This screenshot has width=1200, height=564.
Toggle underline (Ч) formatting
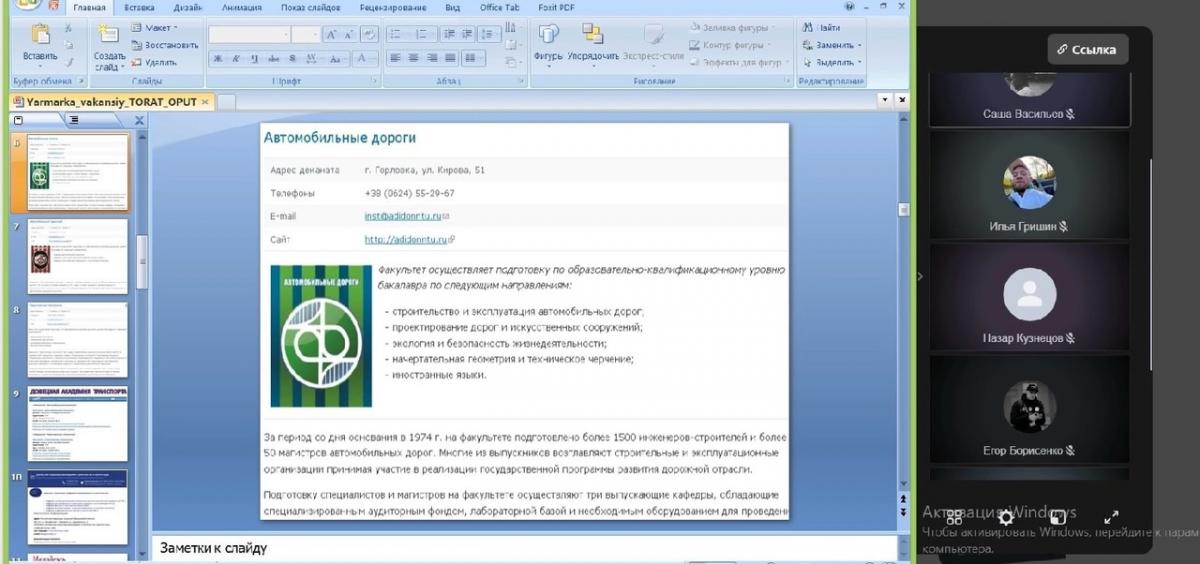(x=255, y=59)
